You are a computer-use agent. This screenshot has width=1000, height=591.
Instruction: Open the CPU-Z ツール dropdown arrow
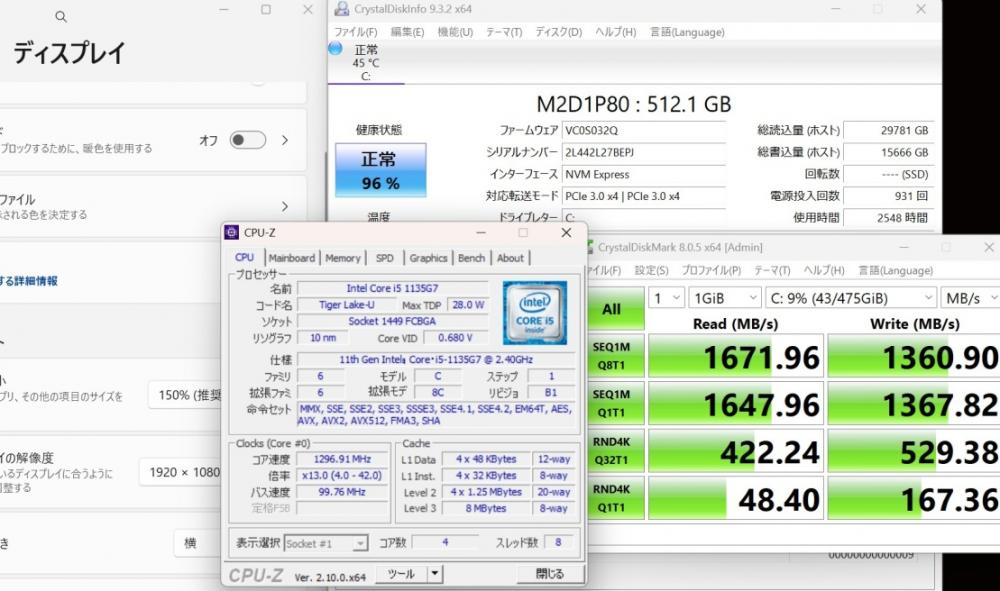[x=435, y=574]
